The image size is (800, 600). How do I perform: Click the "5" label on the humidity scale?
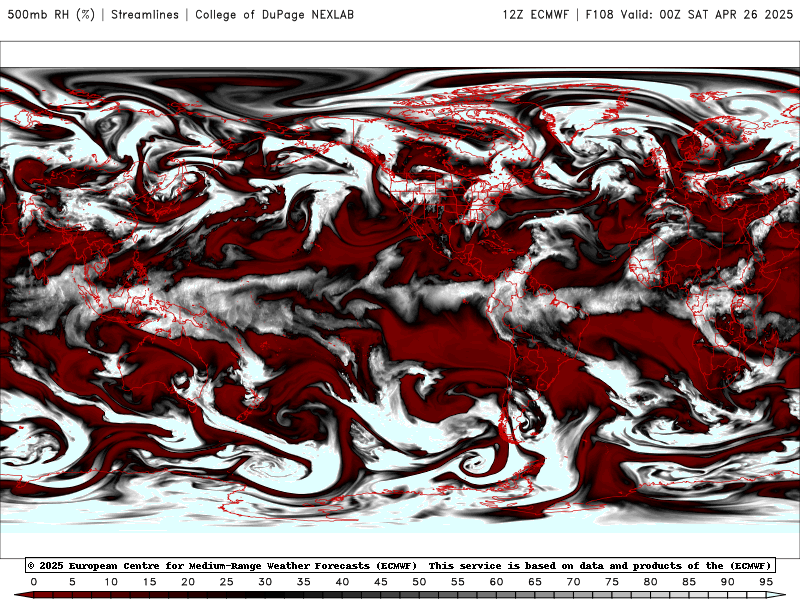click(x=72, y=582)
